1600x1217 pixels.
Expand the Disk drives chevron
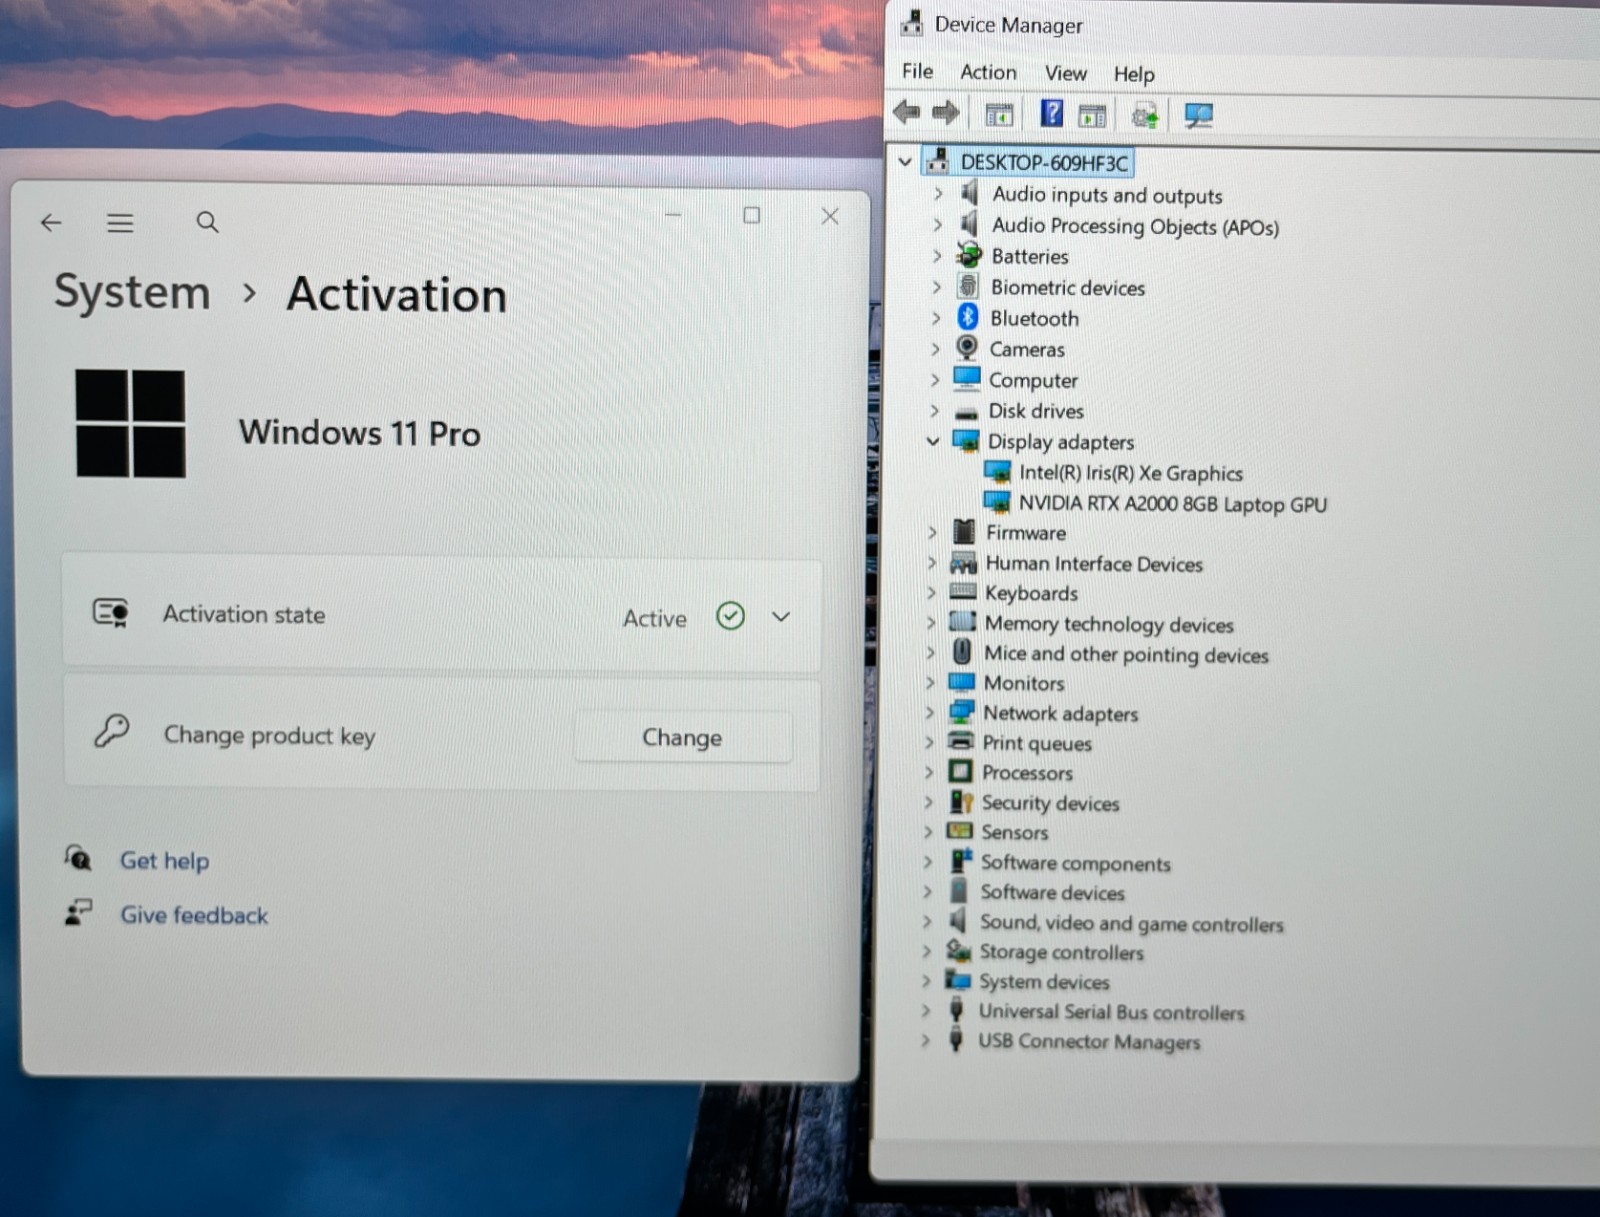[934, 410]
